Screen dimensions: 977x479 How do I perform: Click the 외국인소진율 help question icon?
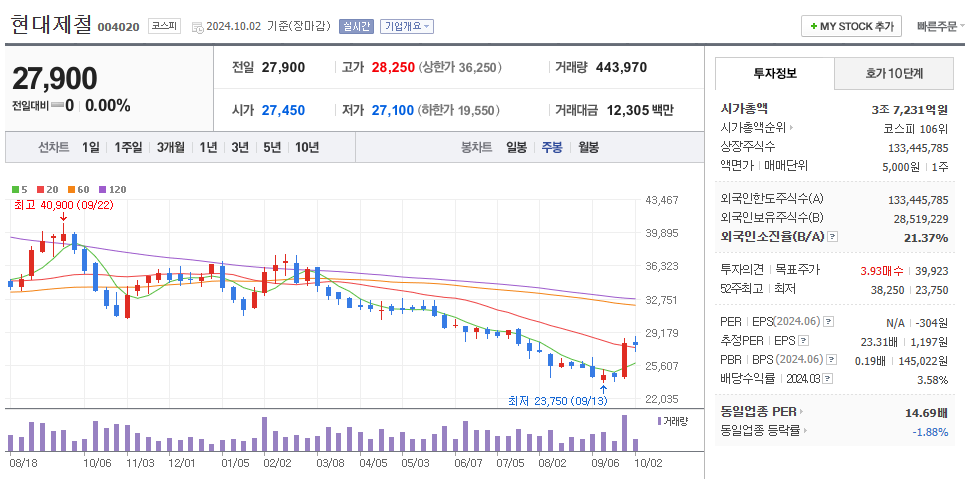[833, 237]
